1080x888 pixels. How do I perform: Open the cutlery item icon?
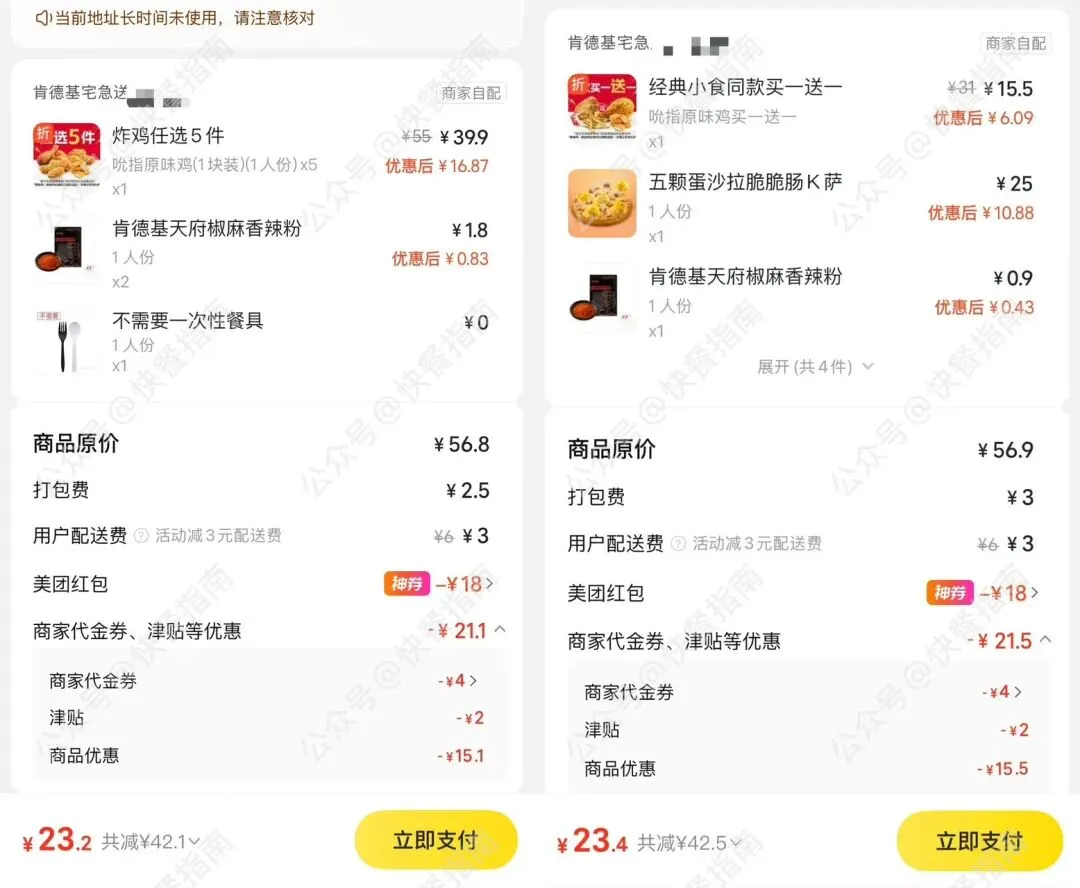pyautogui.click(x=66, y=342)
